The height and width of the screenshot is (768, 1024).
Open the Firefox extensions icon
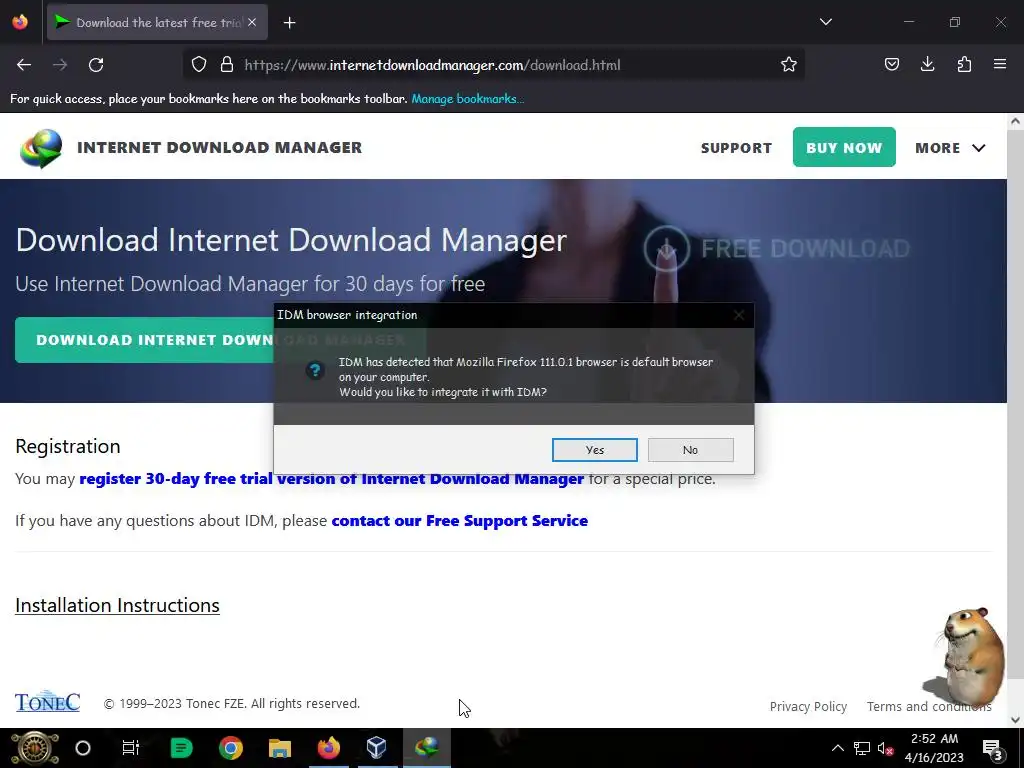pos(964,65)
